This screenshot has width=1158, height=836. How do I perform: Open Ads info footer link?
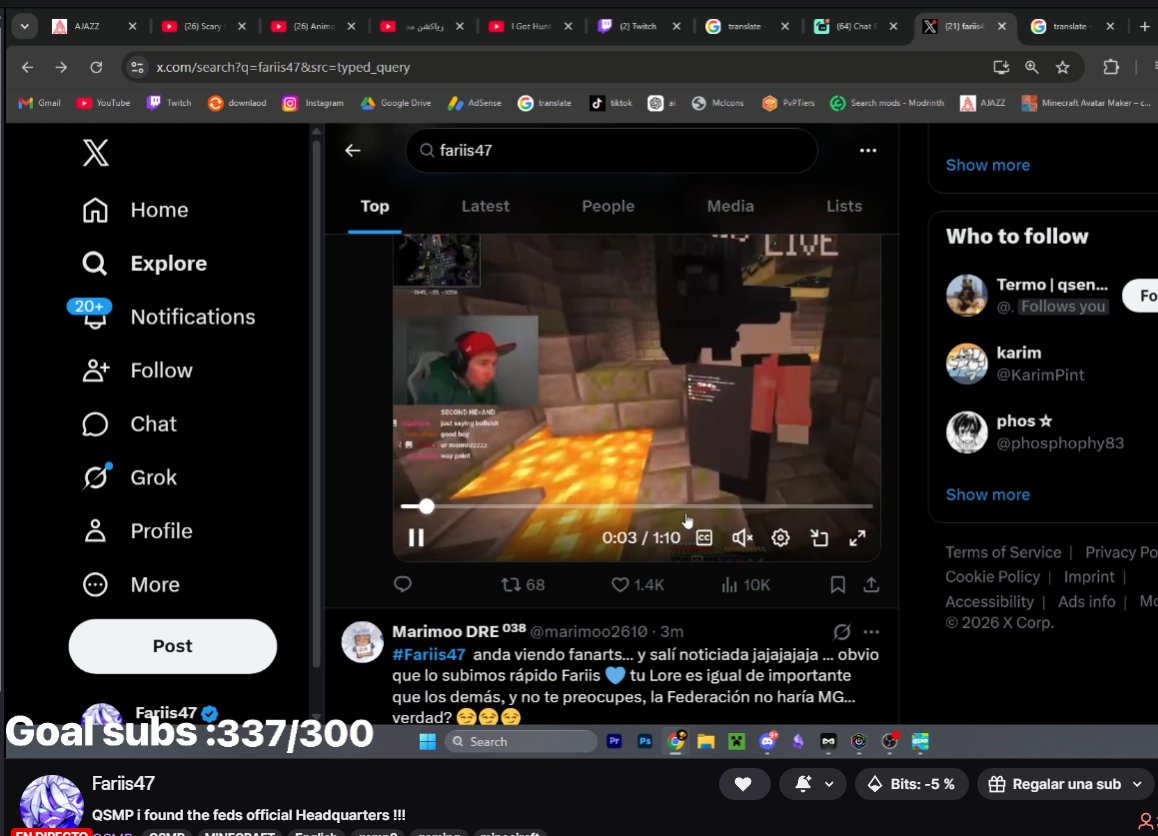click(1086, 602)
